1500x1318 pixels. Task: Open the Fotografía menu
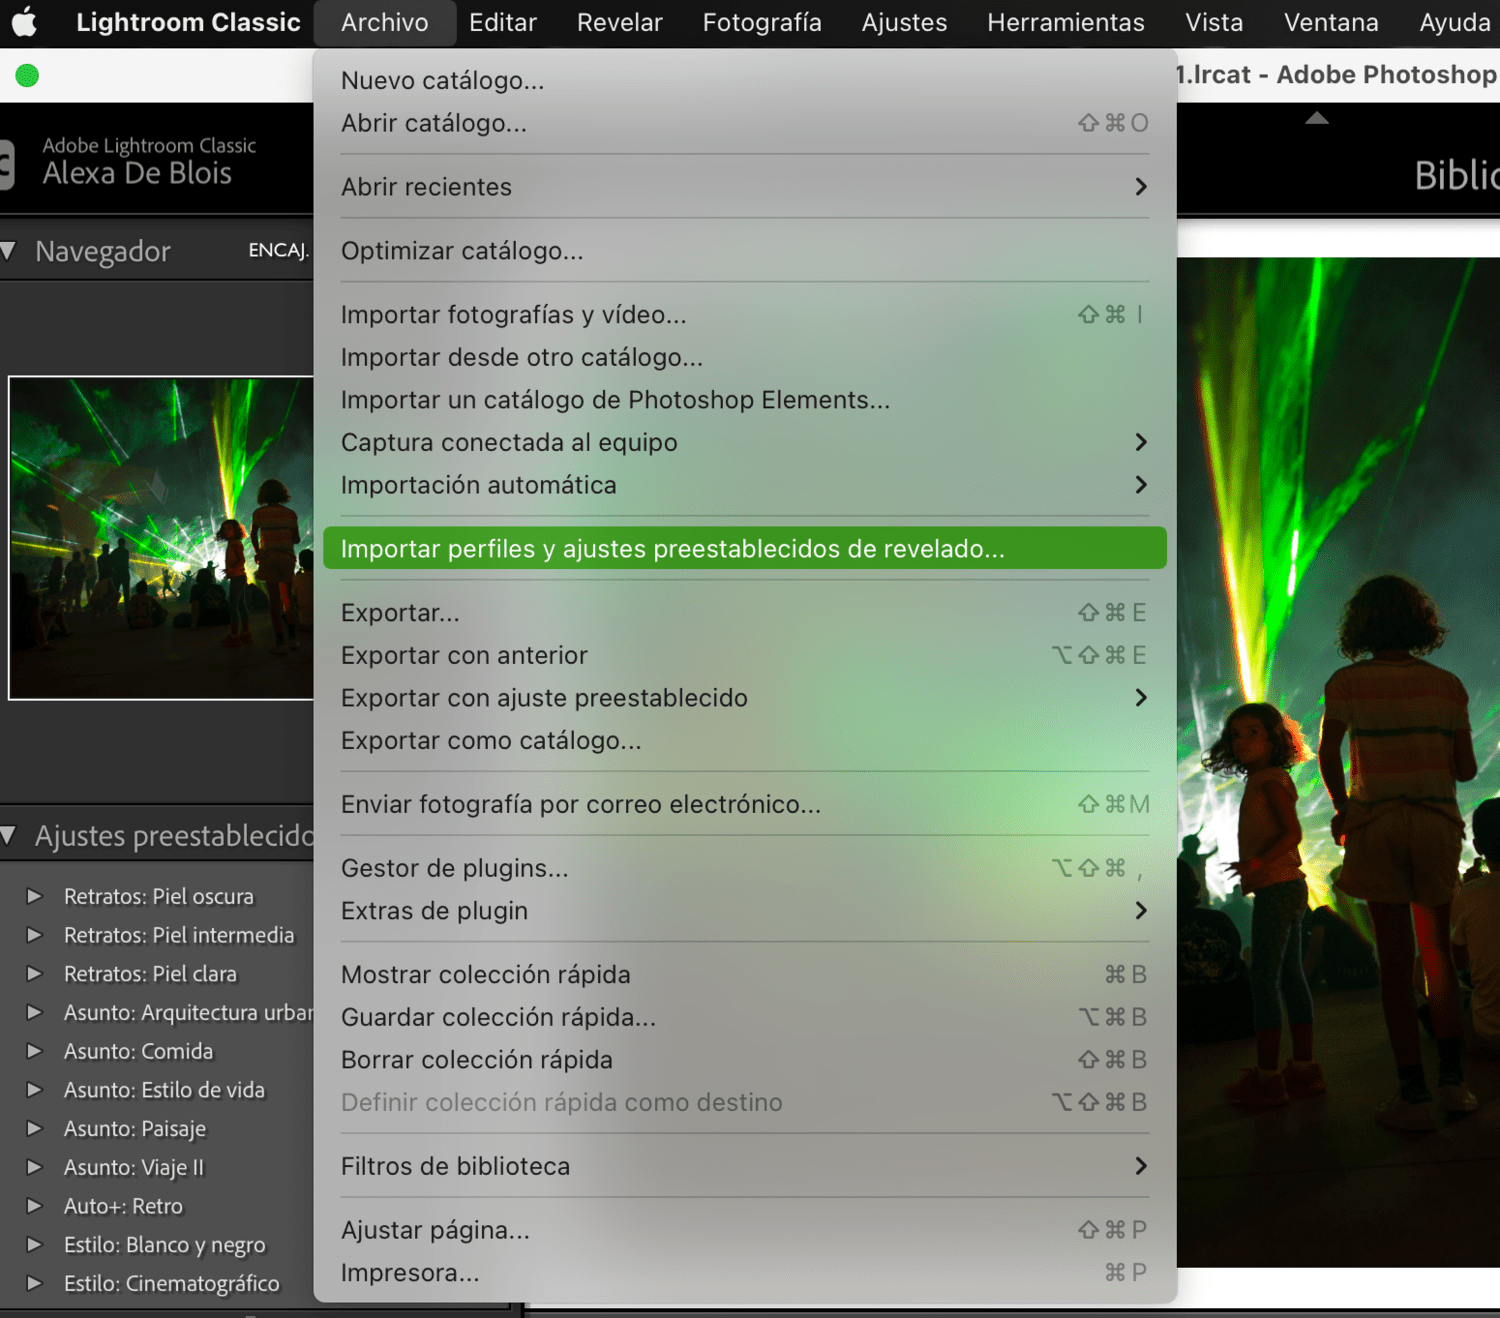[762, 22]
